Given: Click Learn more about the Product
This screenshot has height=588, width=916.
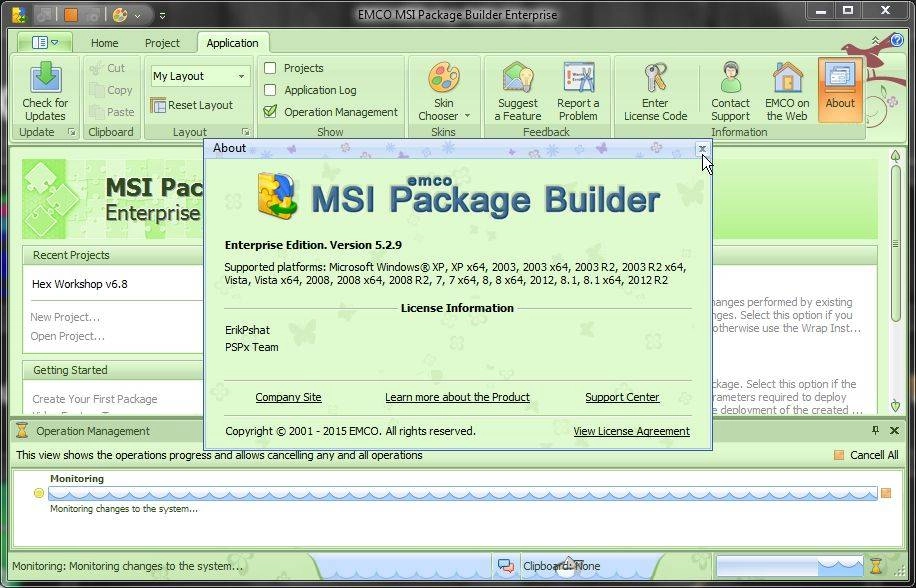Looking at the screenshot, I should click(457, 397).
